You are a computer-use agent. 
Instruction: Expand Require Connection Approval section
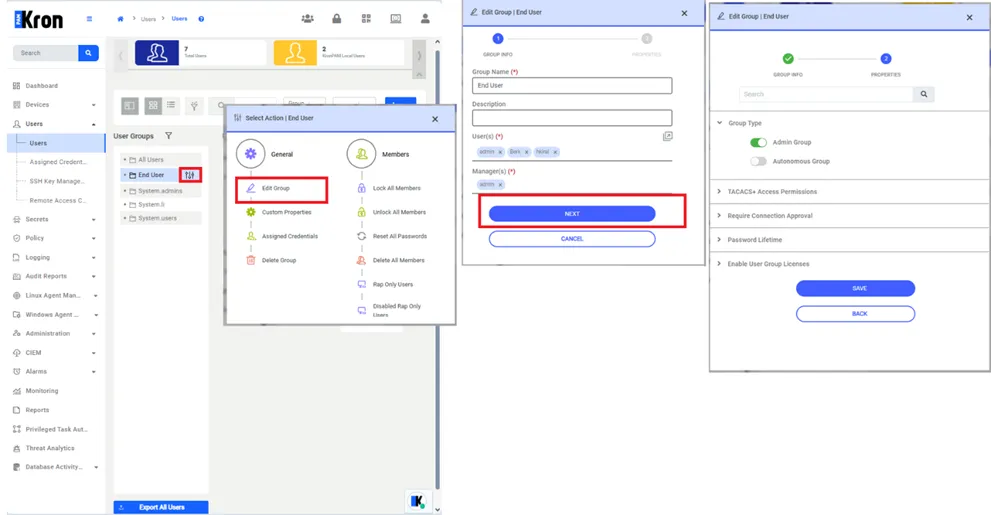[719, 215]
